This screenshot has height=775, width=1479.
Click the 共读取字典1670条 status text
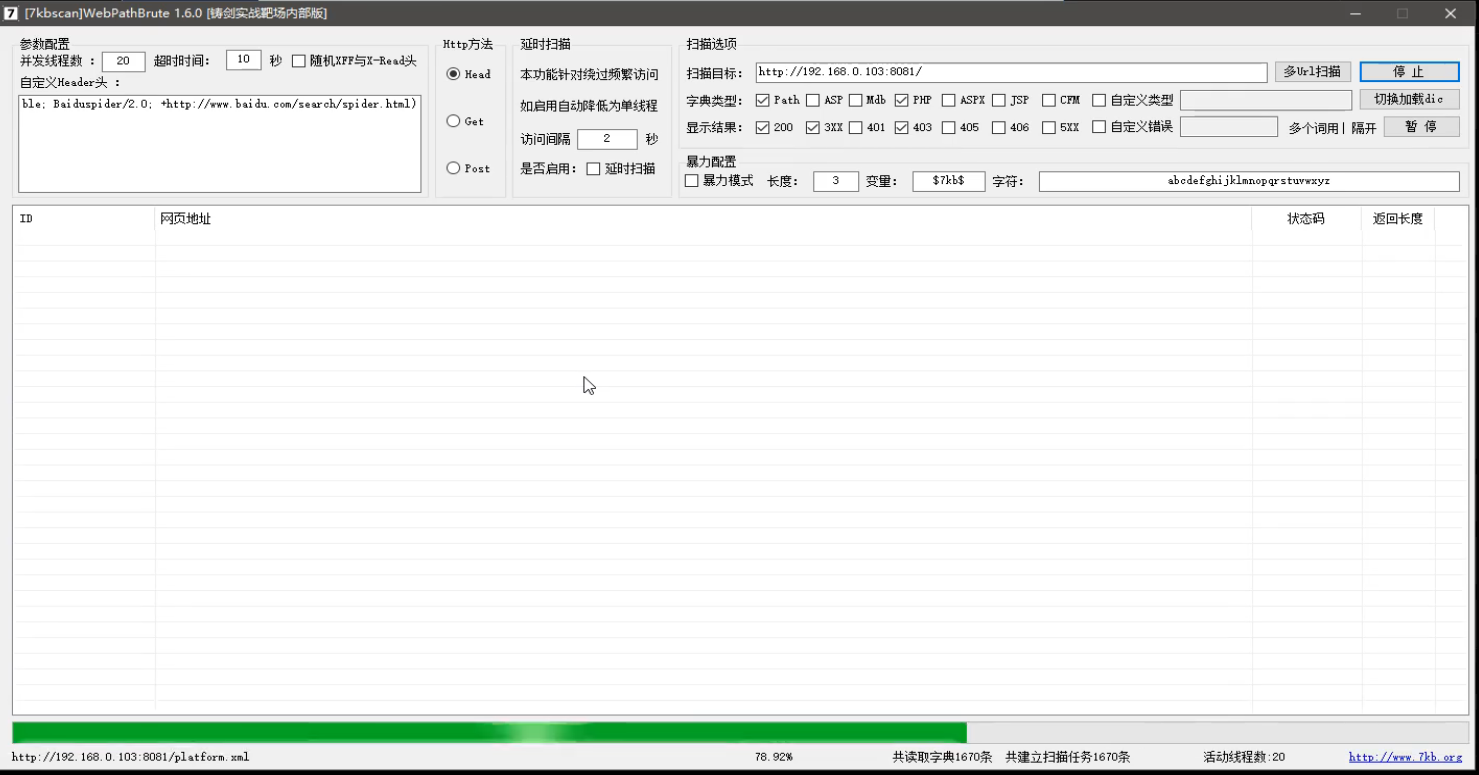coord(942,757)
